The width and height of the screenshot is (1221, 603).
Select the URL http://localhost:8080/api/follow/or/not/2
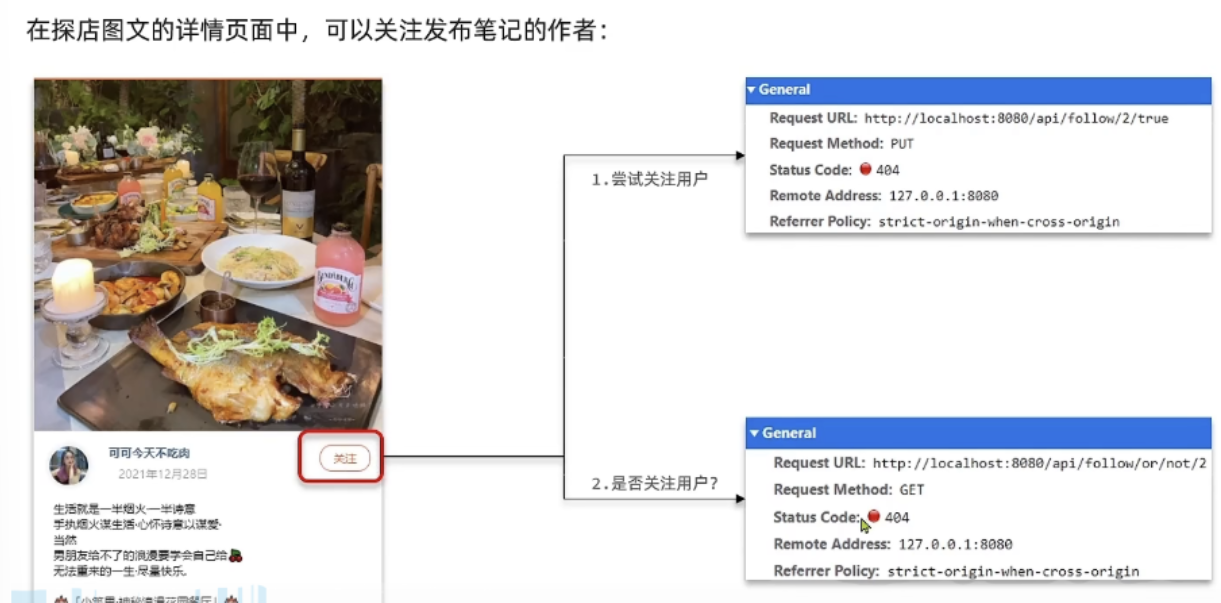[x=1039, y=464]
